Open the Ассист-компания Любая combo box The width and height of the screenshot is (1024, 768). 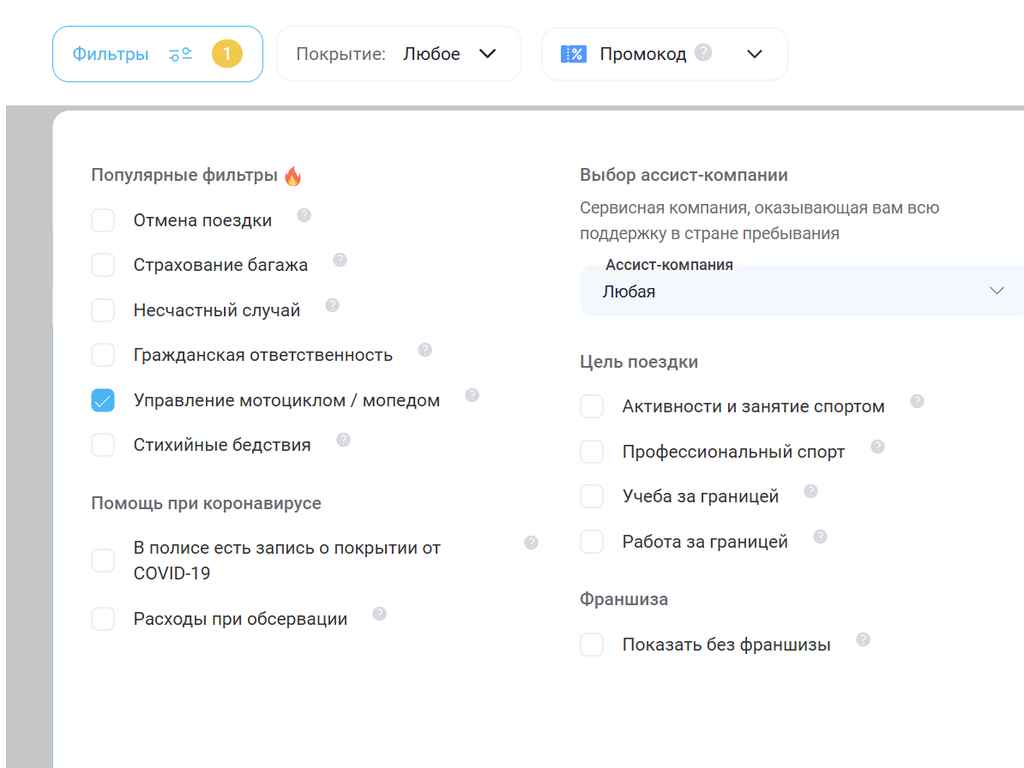click(x=802, y=291)
